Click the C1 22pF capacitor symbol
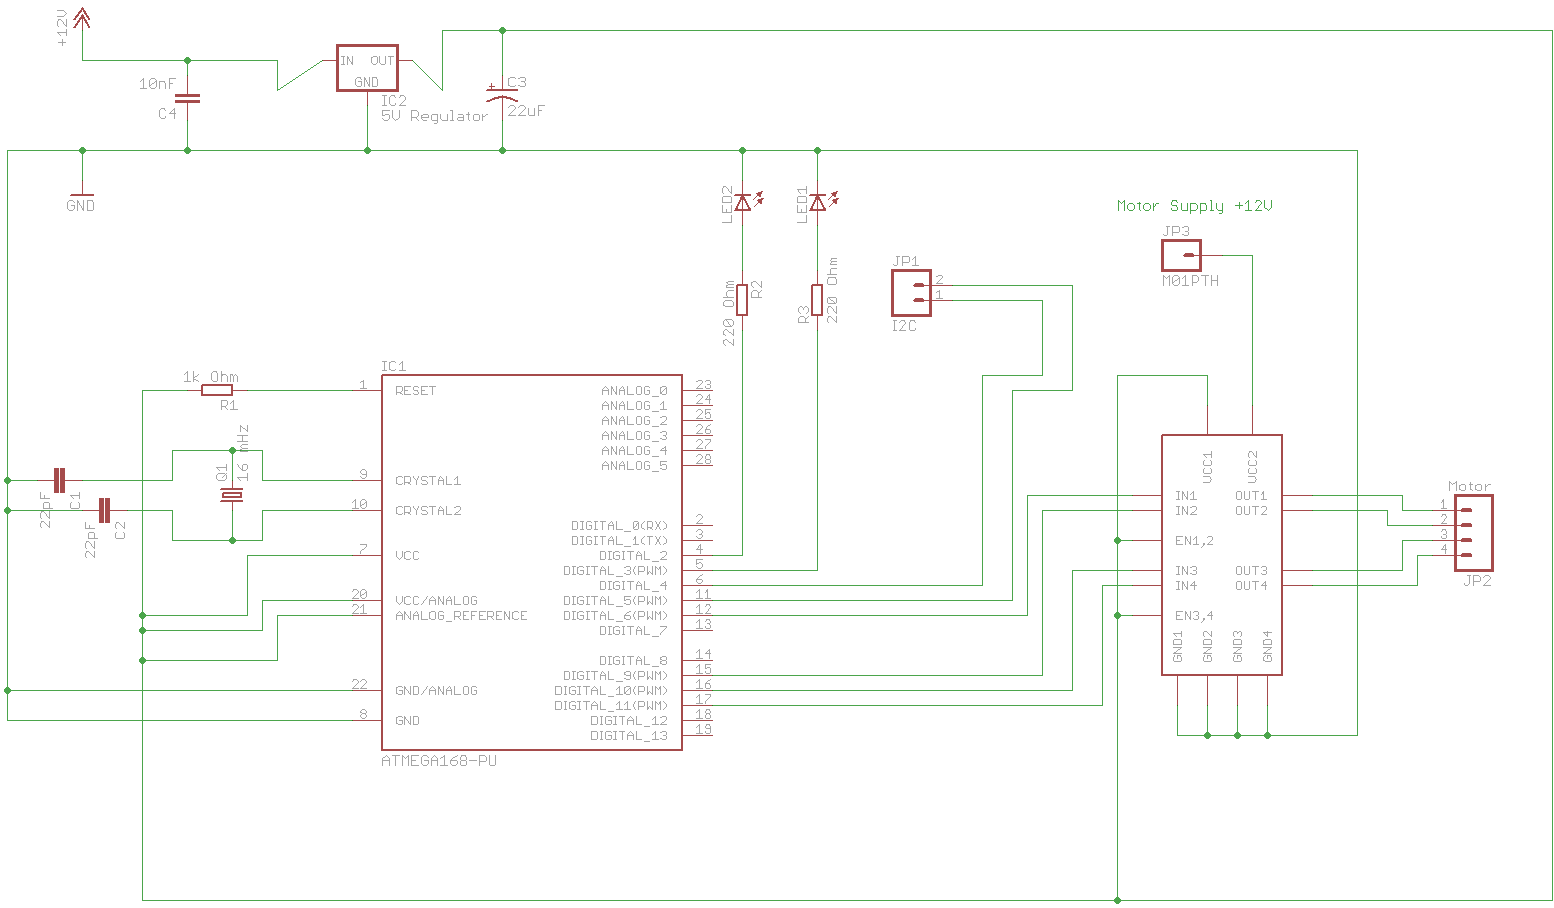 (x=59, y=480)
